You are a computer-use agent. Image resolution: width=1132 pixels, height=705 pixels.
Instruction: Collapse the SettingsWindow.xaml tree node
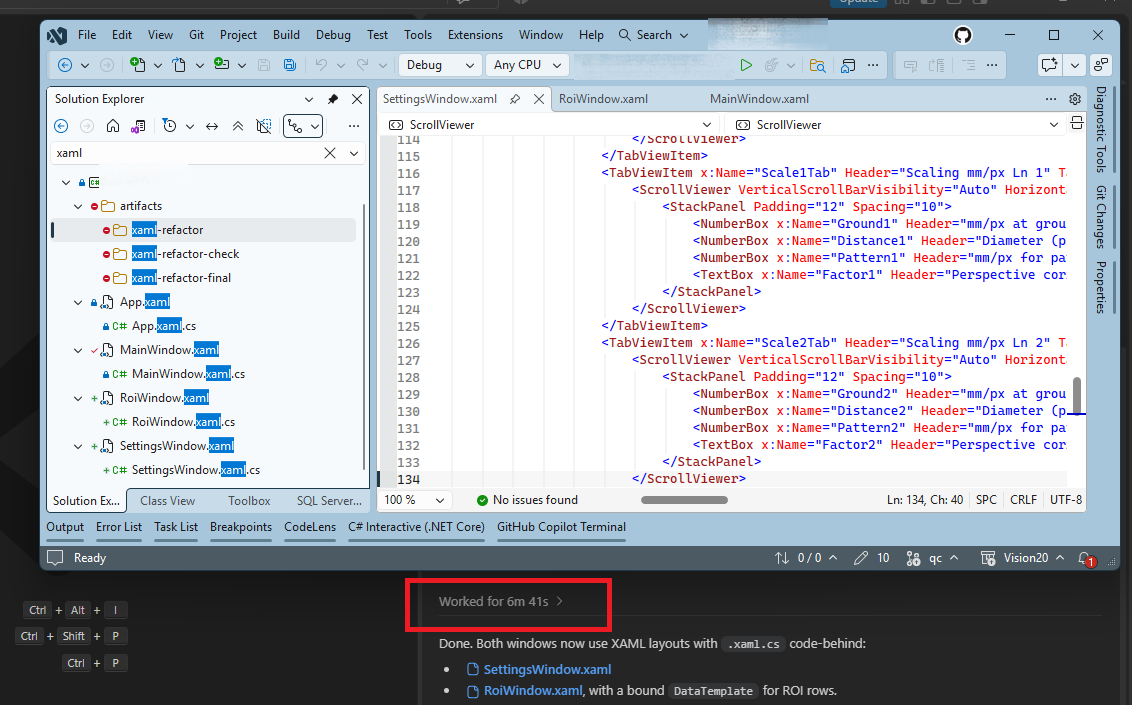[78, 446]
